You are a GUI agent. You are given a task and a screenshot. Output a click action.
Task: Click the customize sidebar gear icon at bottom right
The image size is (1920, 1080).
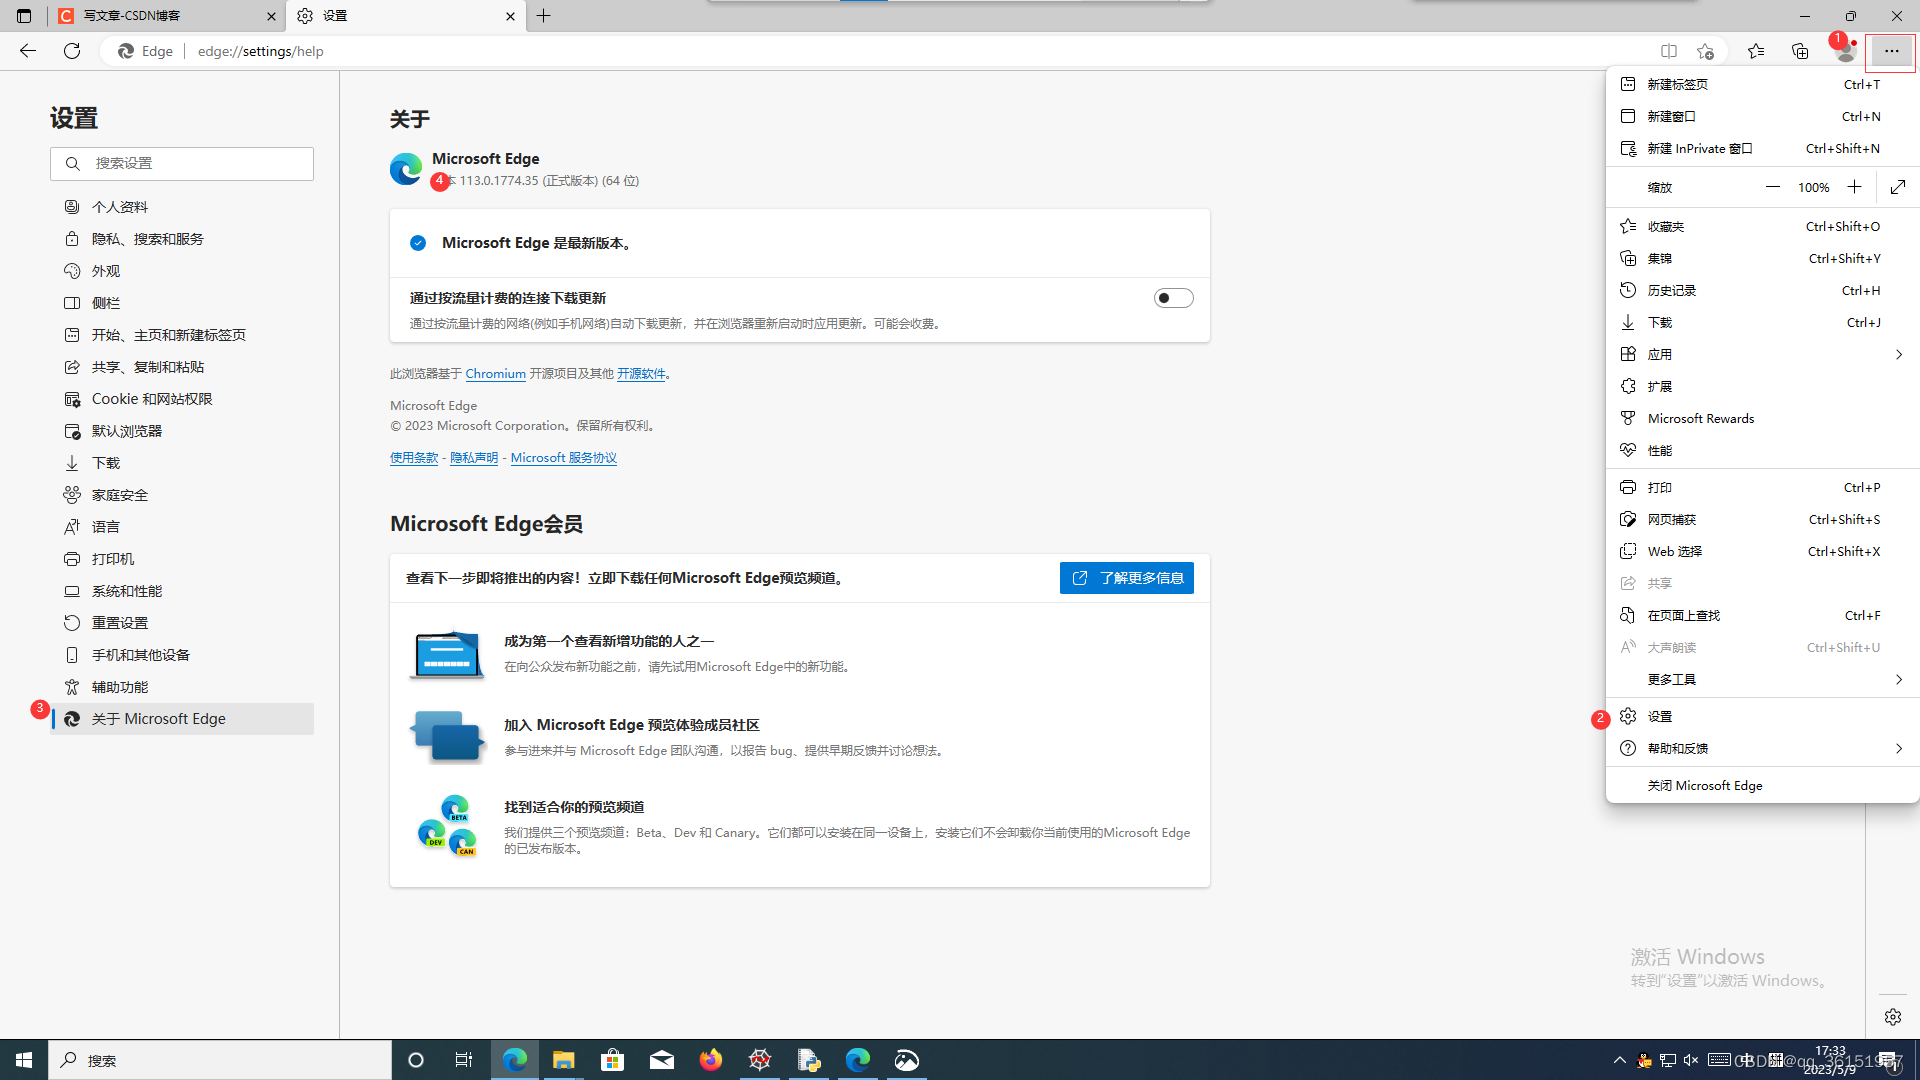tap(1892, 1017)
